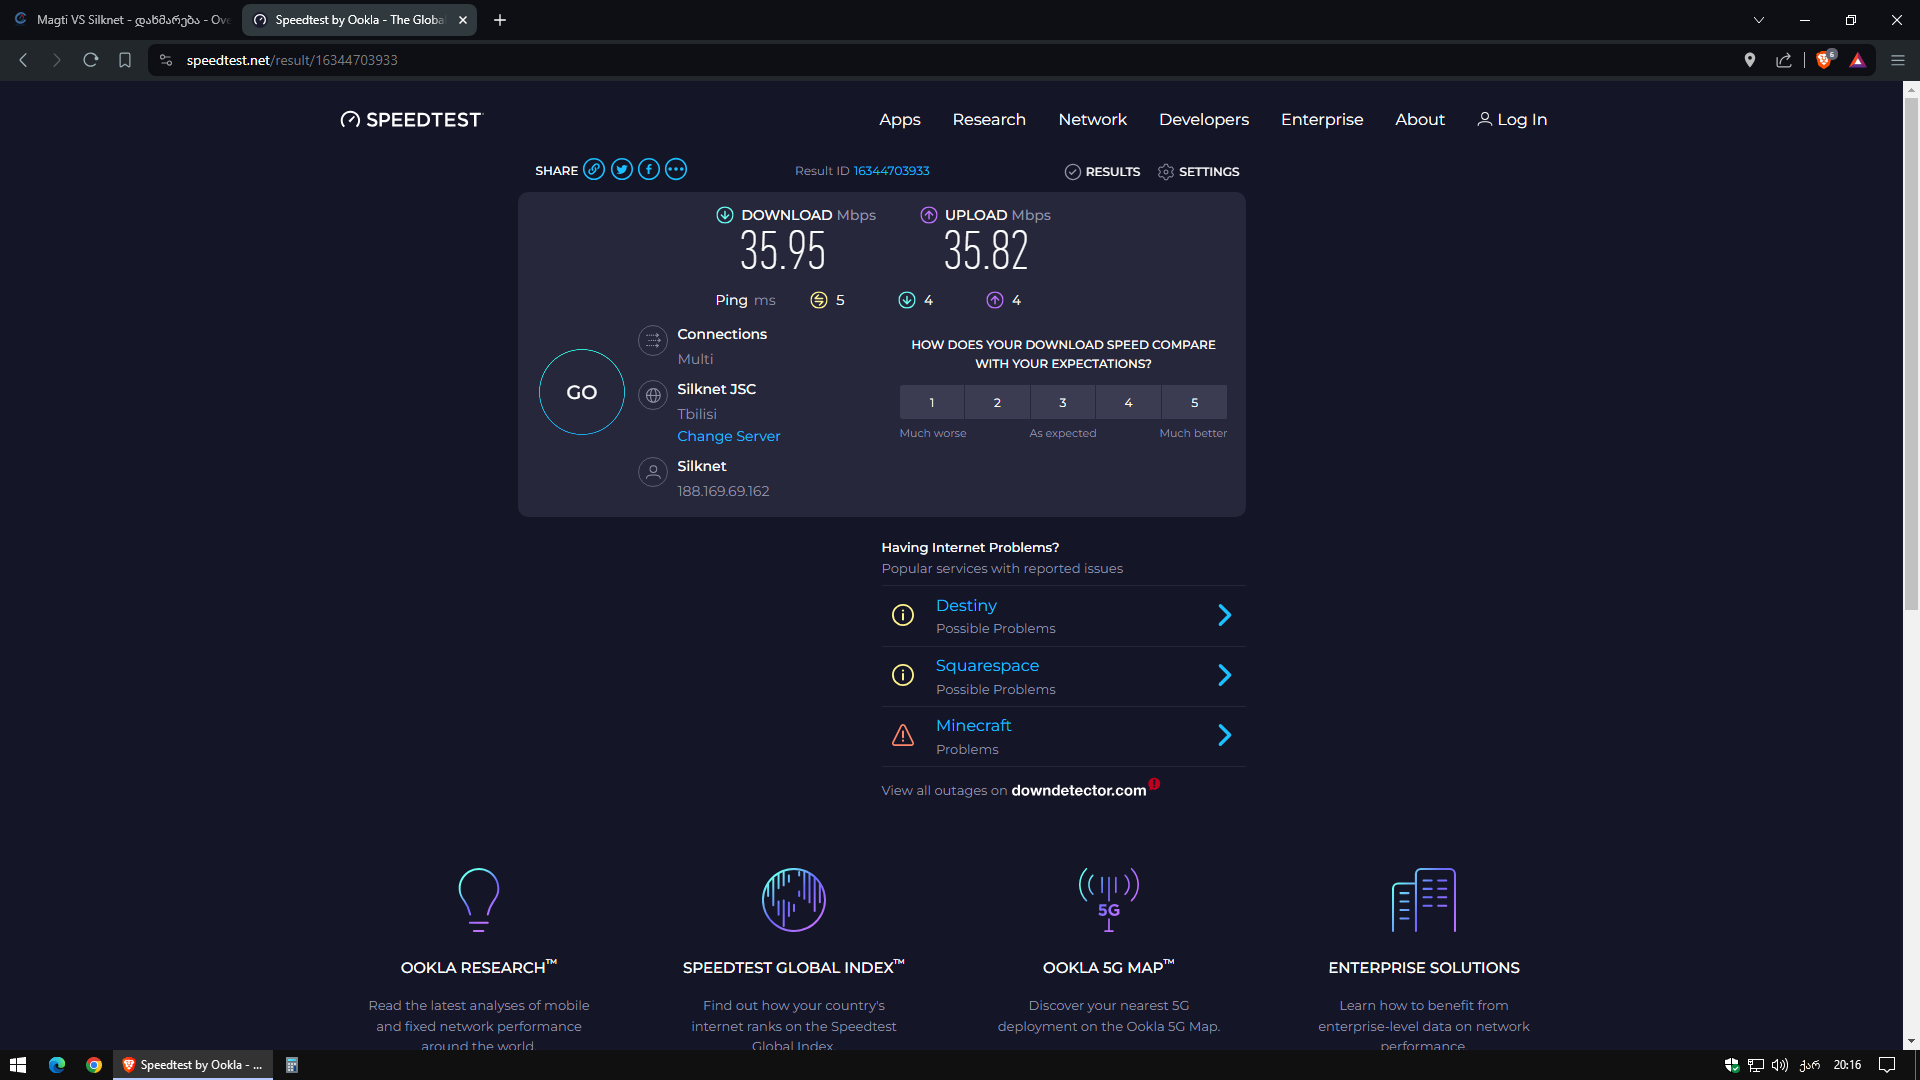Image resolution: width=1920 pixels, height=1080 pixels.
Task: Choose rating 5 Much better
Action: pyautogui.click(x=1194, y=402)
